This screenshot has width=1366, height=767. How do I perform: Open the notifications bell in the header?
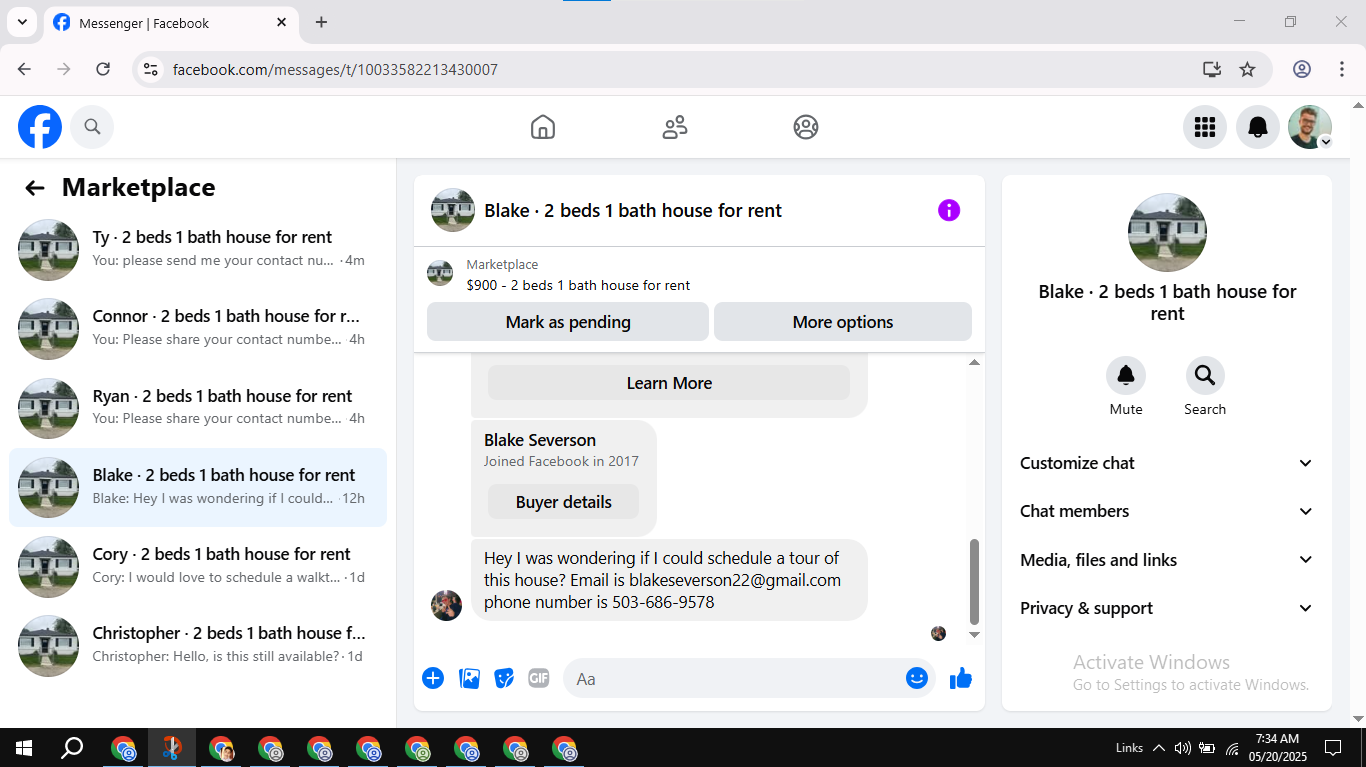1258,127
